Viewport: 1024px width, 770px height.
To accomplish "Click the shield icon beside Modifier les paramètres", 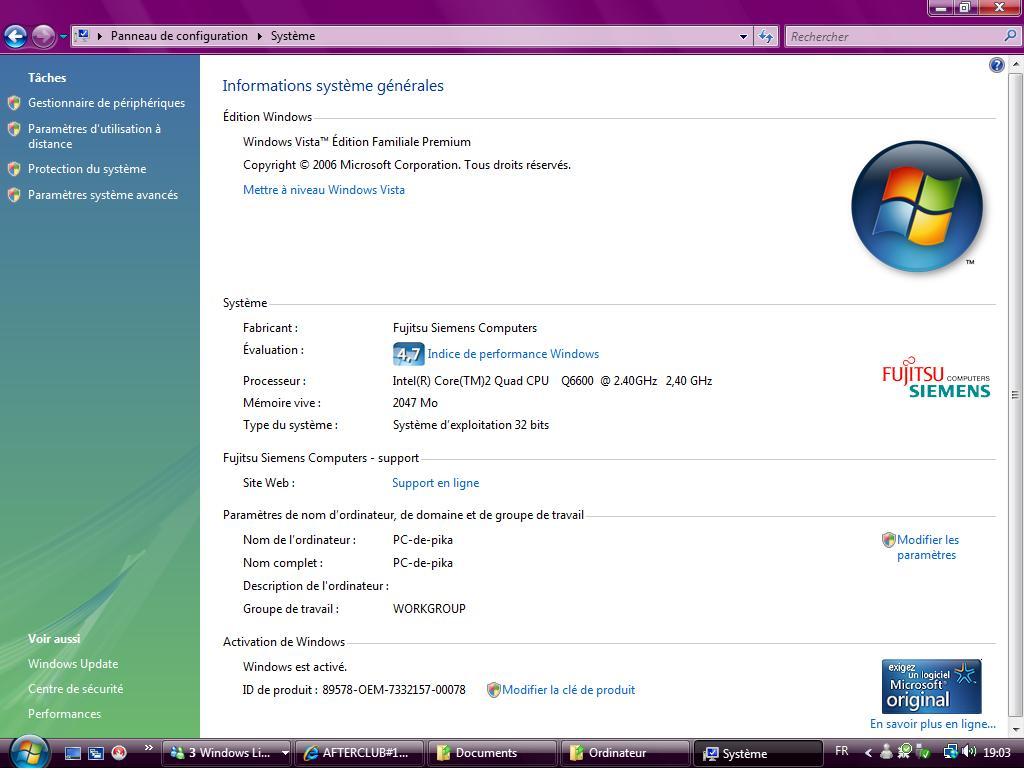I will (x=888, y=540).
